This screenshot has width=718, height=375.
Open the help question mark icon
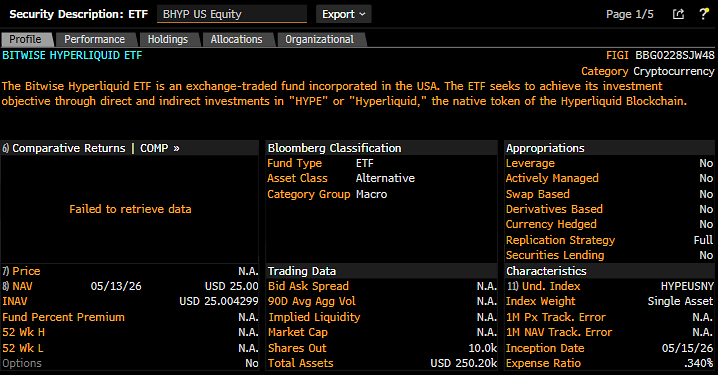tap(703, 14)
